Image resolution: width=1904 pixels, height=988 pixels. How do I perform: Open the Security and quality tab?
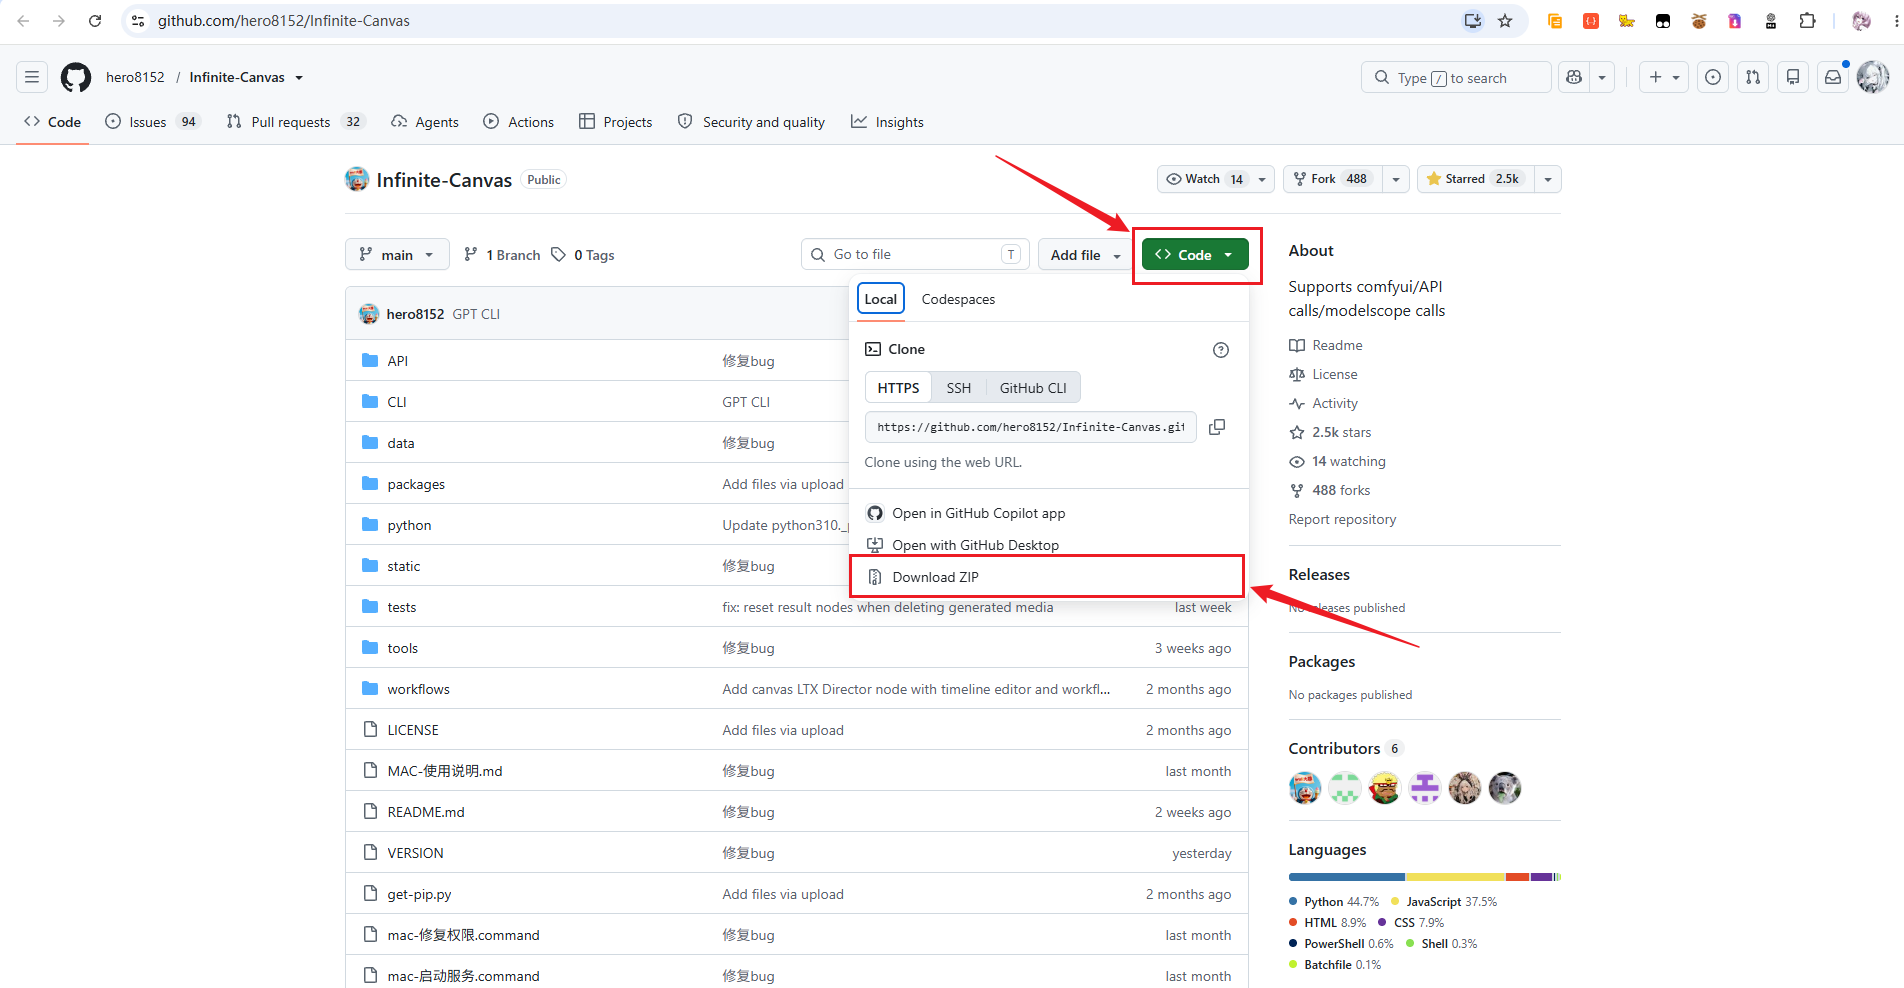click(751, 122)
